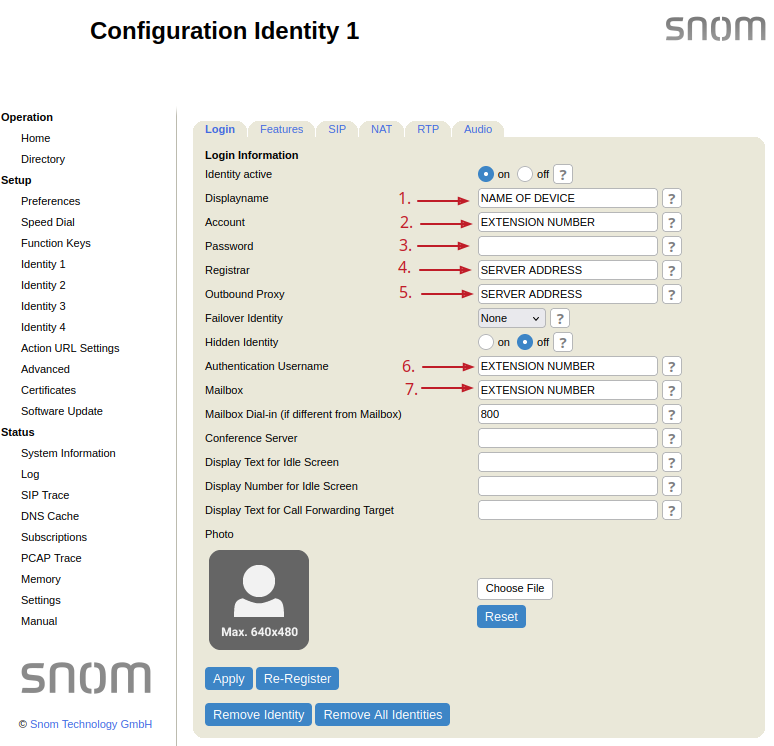
Task: Open help icon for Failover Identity
Action: point(560,318)
